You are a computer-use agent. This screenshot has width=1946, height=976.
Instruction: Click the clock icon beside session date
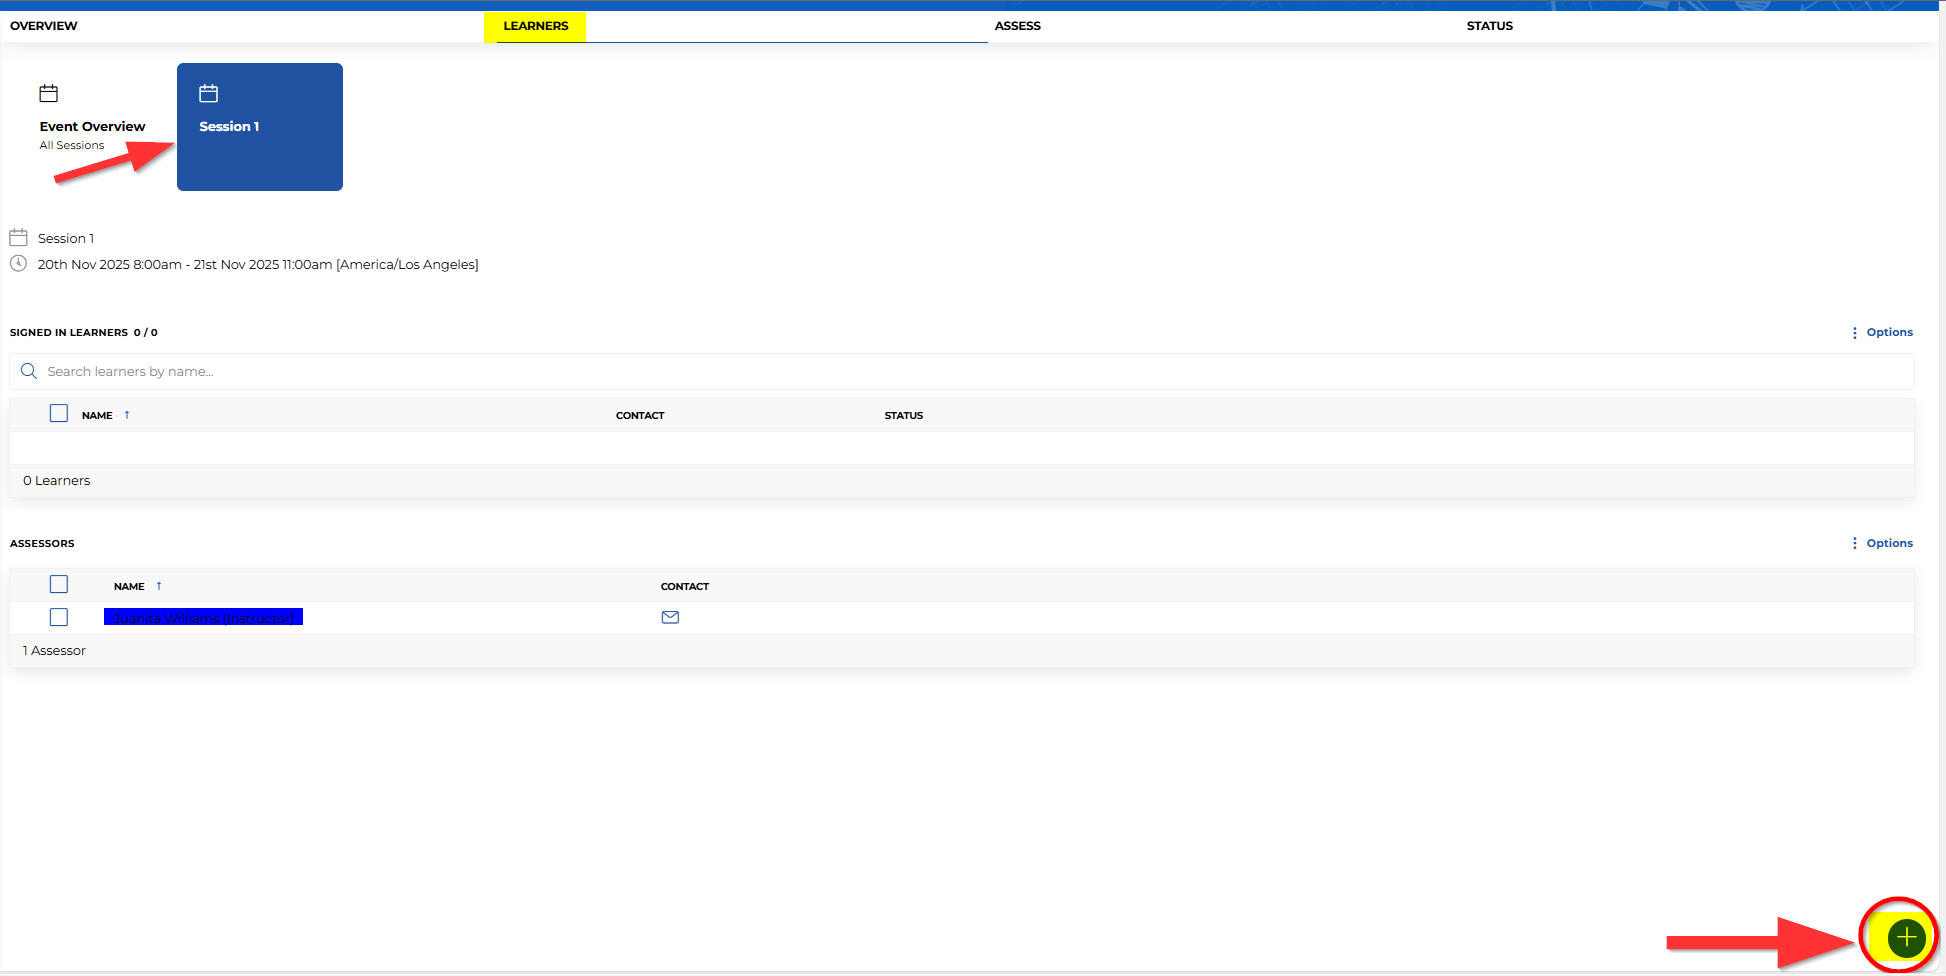point(18,264)
